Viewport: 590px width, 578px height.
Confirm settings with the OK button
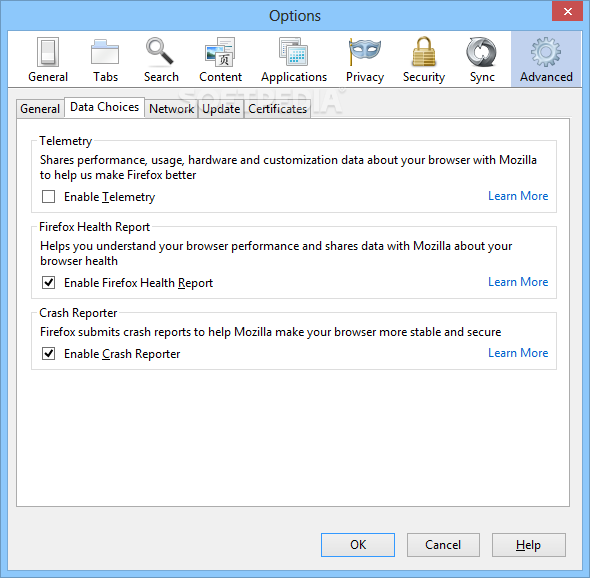(x=358, y=545)
